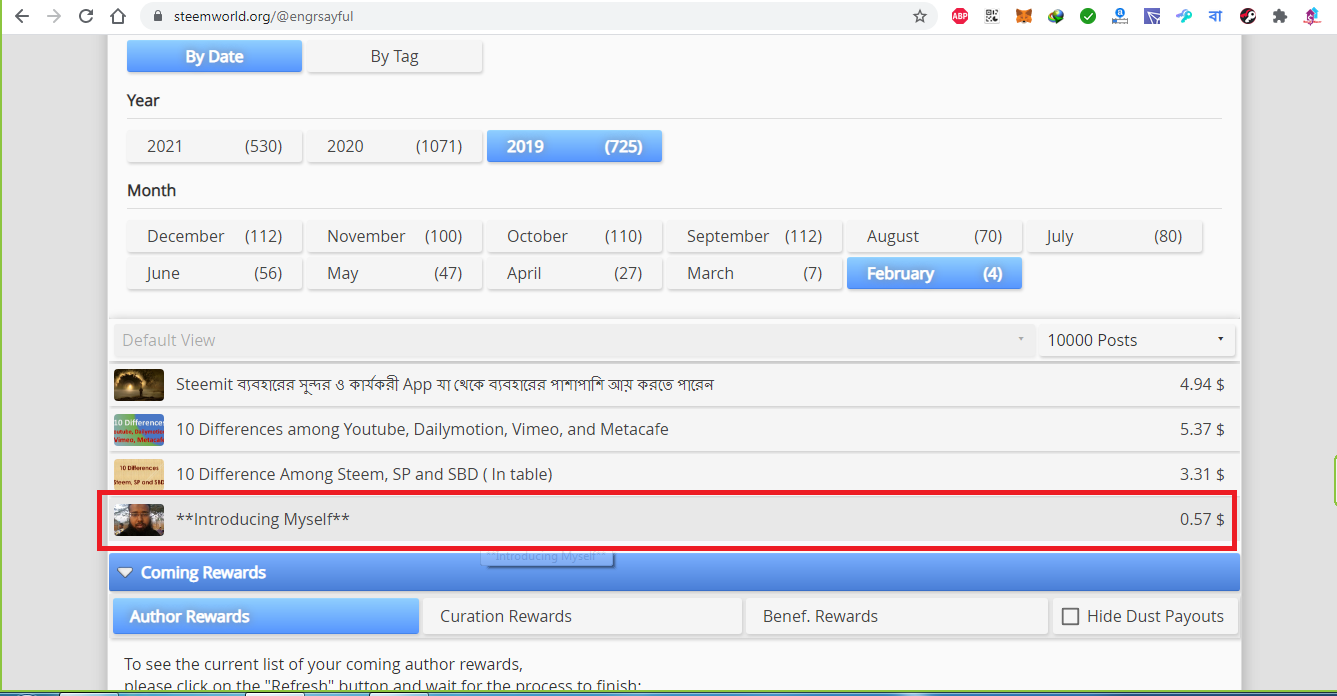Click the browser forward arrow
This screenshot has height=696, width=1337.
54,16
